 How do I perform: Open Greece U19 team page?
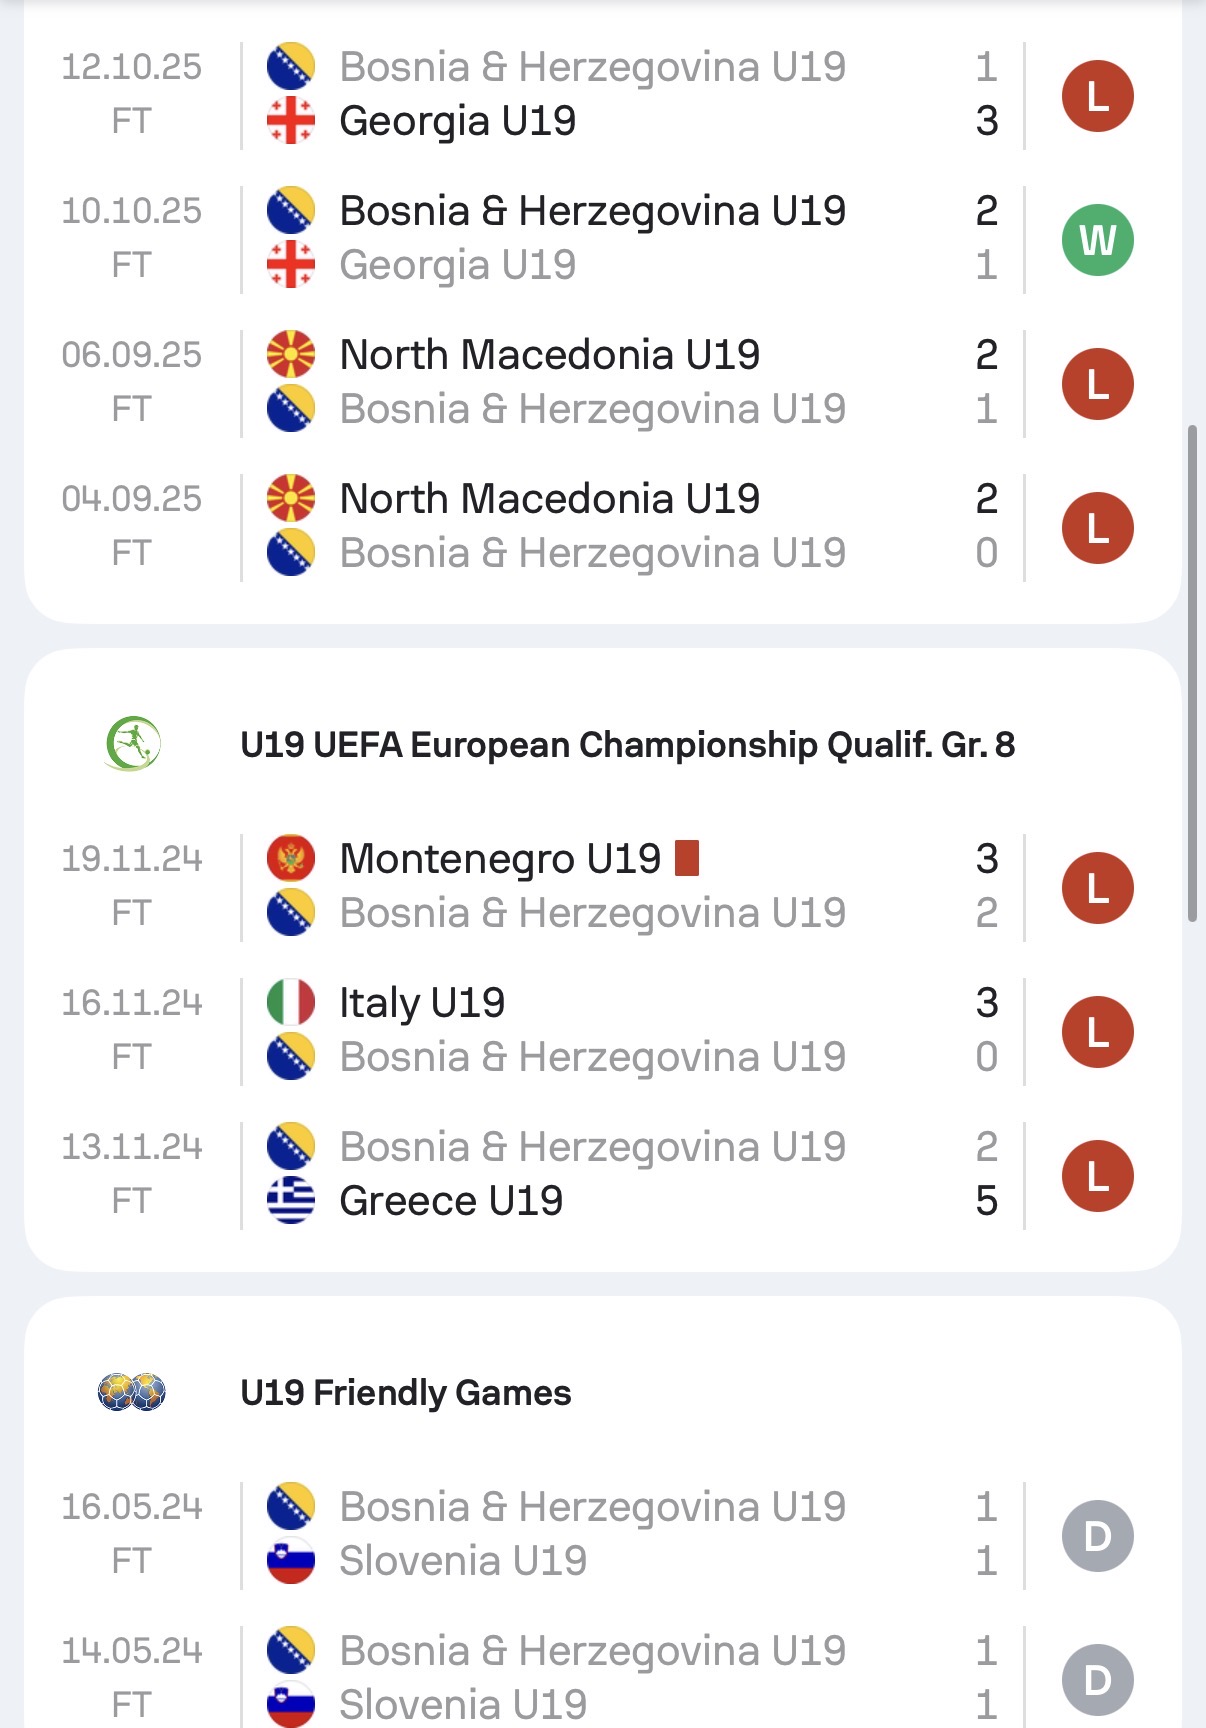point(451,1201)
